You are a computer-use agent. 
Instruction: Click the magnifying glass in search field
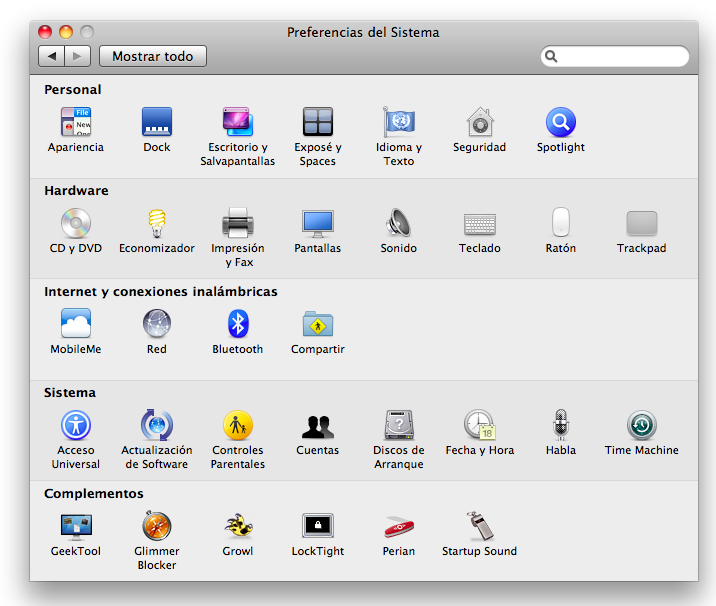[551, 56]
